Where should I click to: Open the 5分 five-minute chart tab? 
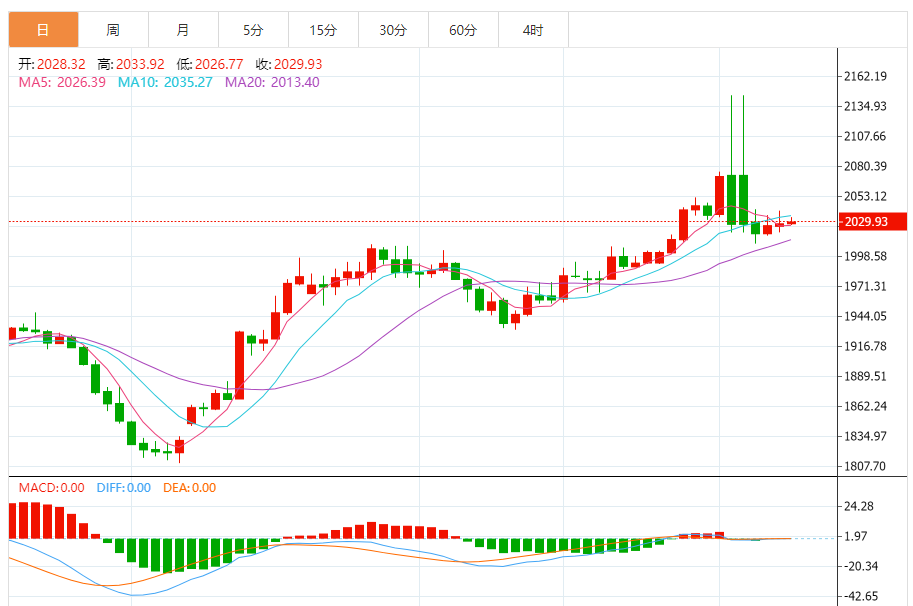253,30
